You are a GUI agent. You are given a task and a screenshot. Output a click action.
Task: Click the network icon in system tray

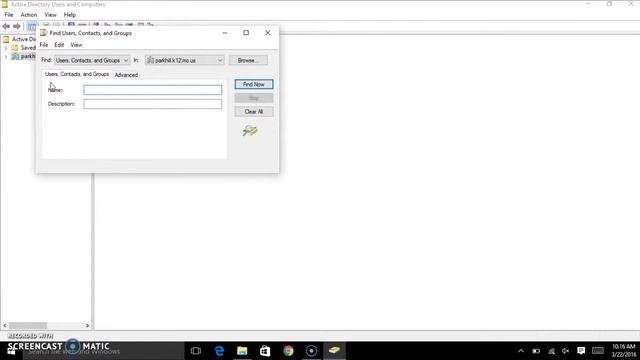pyautogui.click(x=551, y=351)
